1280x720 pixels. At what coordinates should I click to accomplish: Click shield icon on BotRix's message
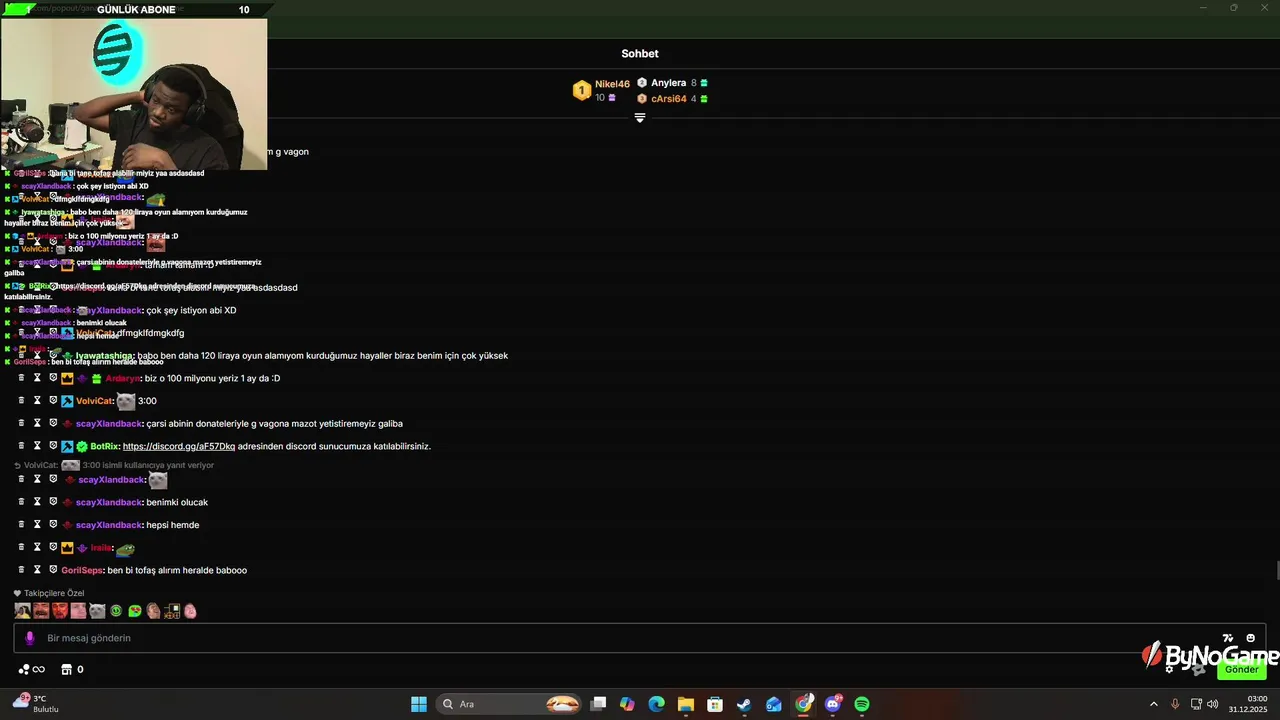(x=53, y=446)
